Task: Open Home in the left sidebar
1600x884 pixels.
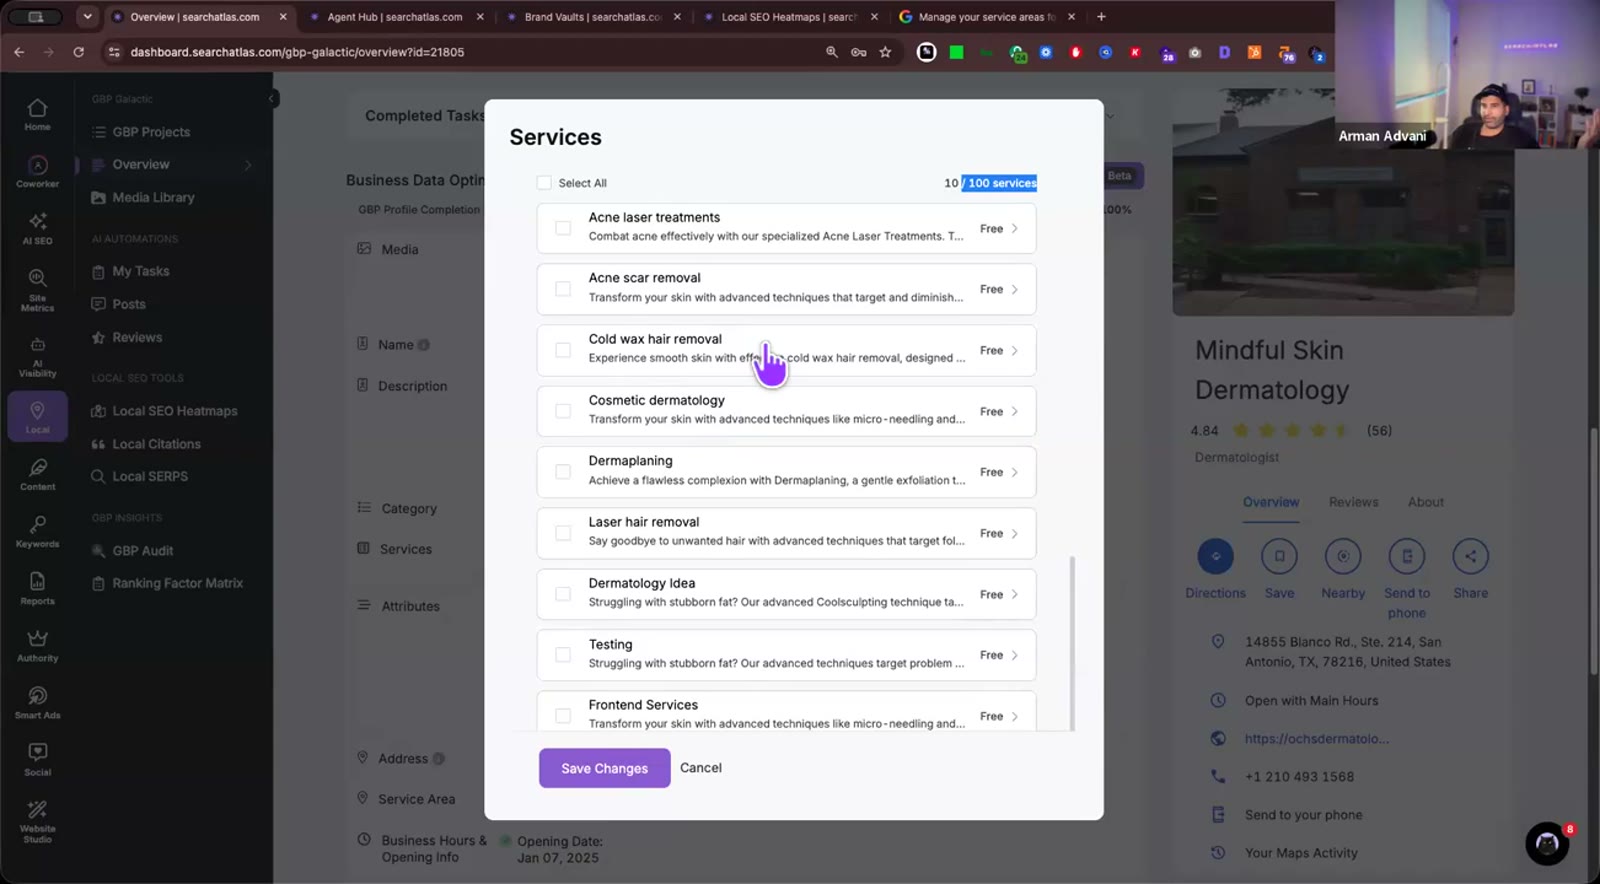Action: click(37, 114)
